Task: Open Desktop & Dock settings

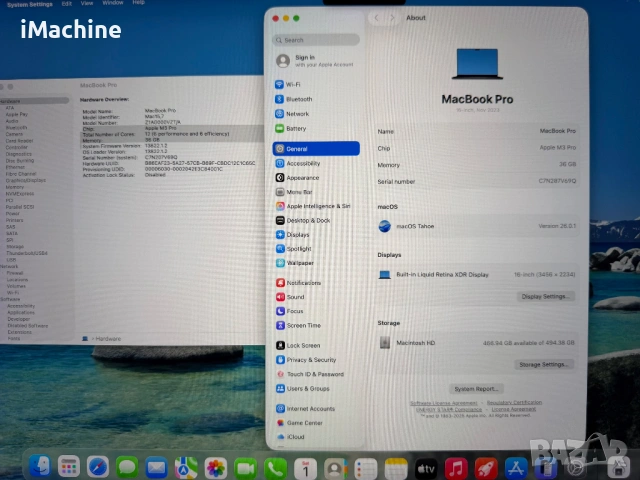Action: (303, 220)
